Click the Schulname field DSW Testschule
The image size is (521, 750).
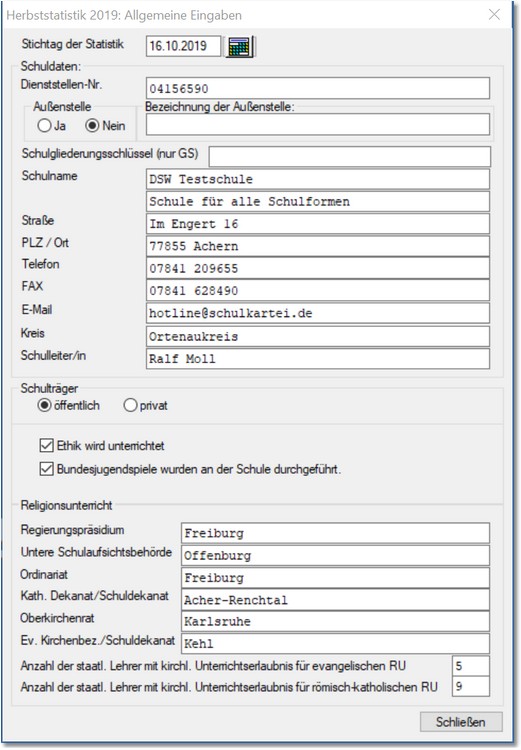tap(318, 179)
